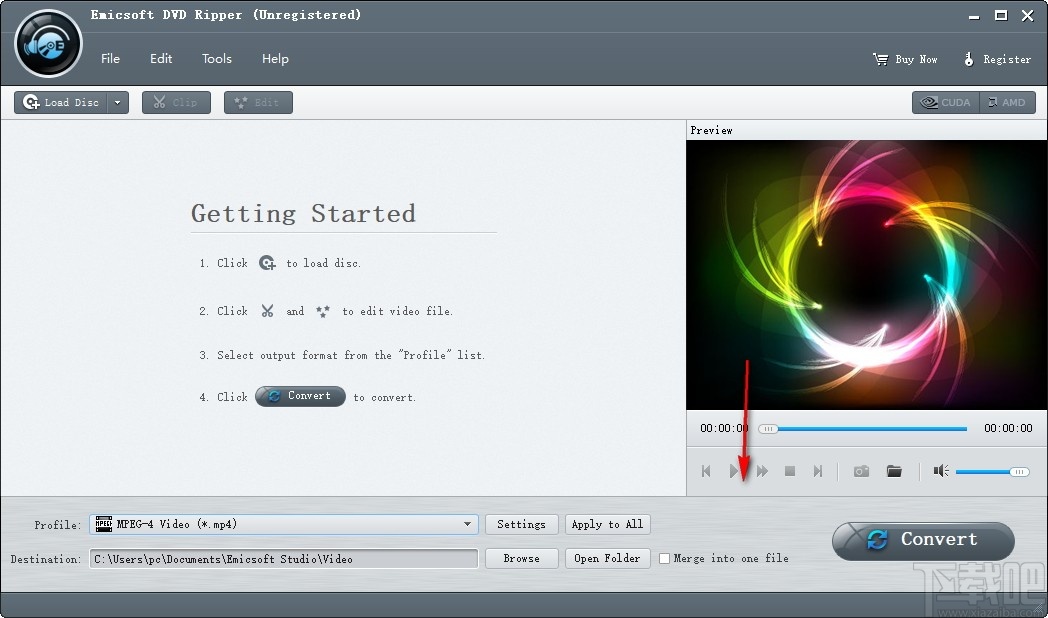Mute the preview volume speaker
1048x618 pixels.
coord(940,471)
